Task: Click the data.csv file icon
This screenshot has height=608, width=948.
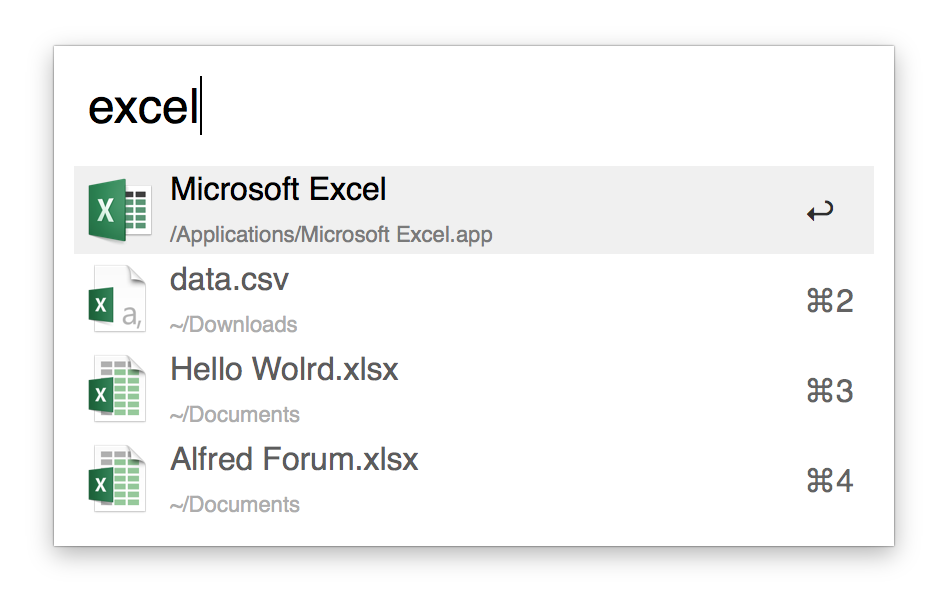Action: 118,299
